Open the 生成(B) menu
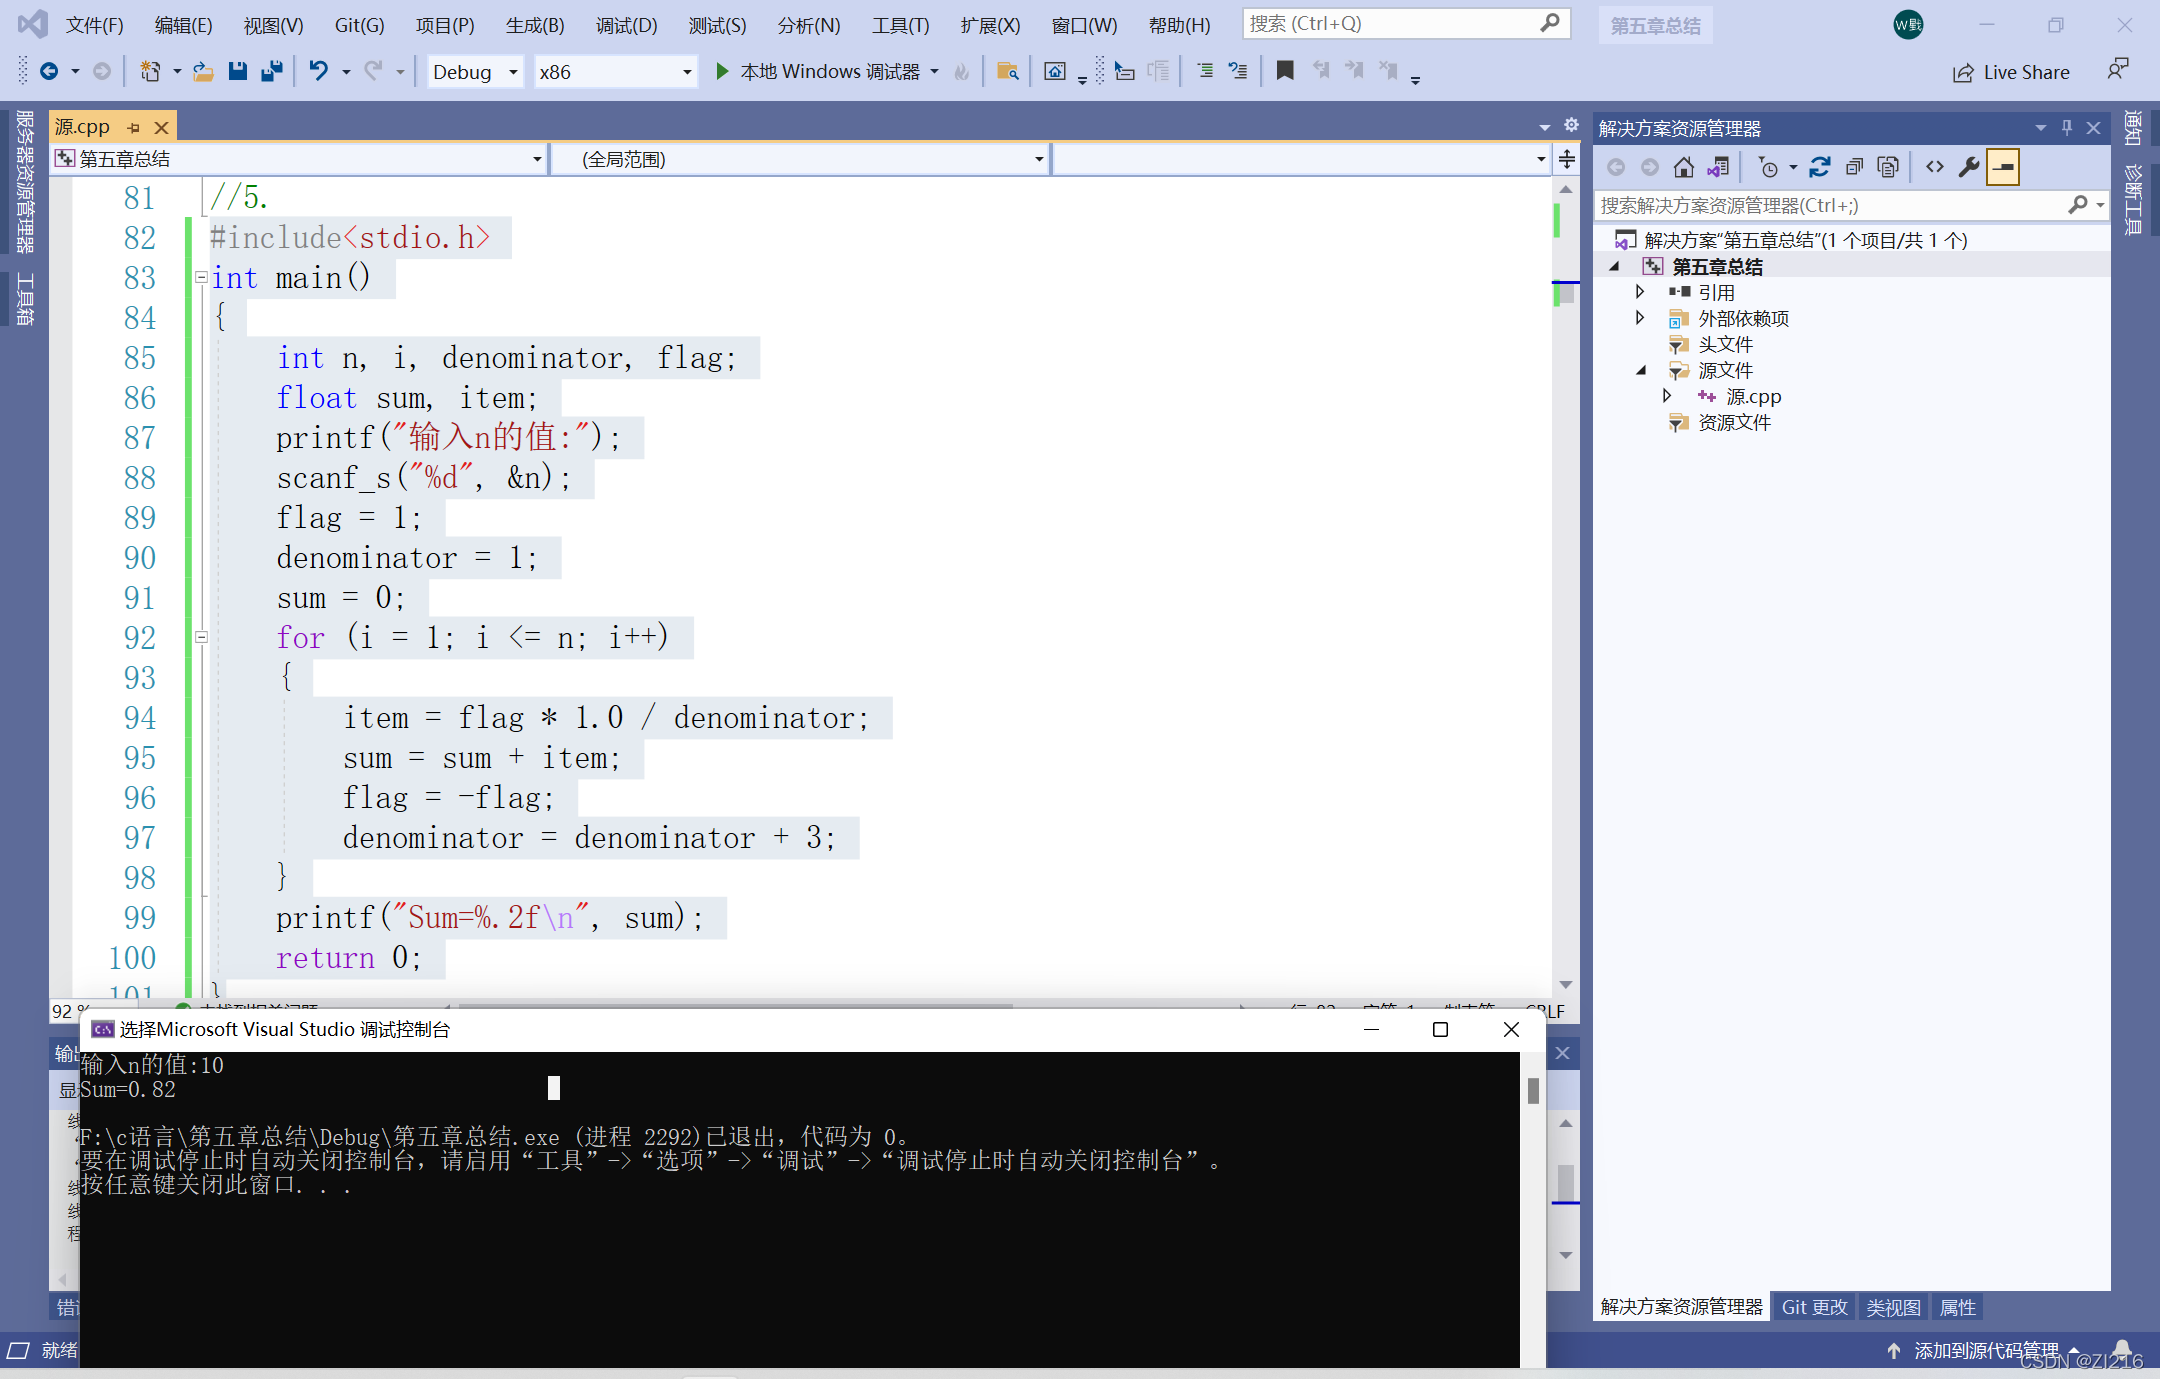This screenshot has height=1379, width=2160. pos(535,25)
